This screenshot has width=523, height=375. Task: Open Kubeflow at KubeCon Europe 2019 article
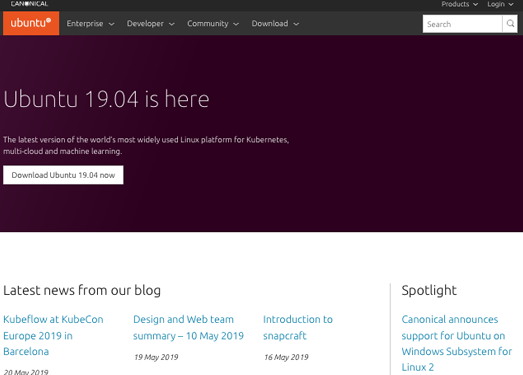pos(53,335)
